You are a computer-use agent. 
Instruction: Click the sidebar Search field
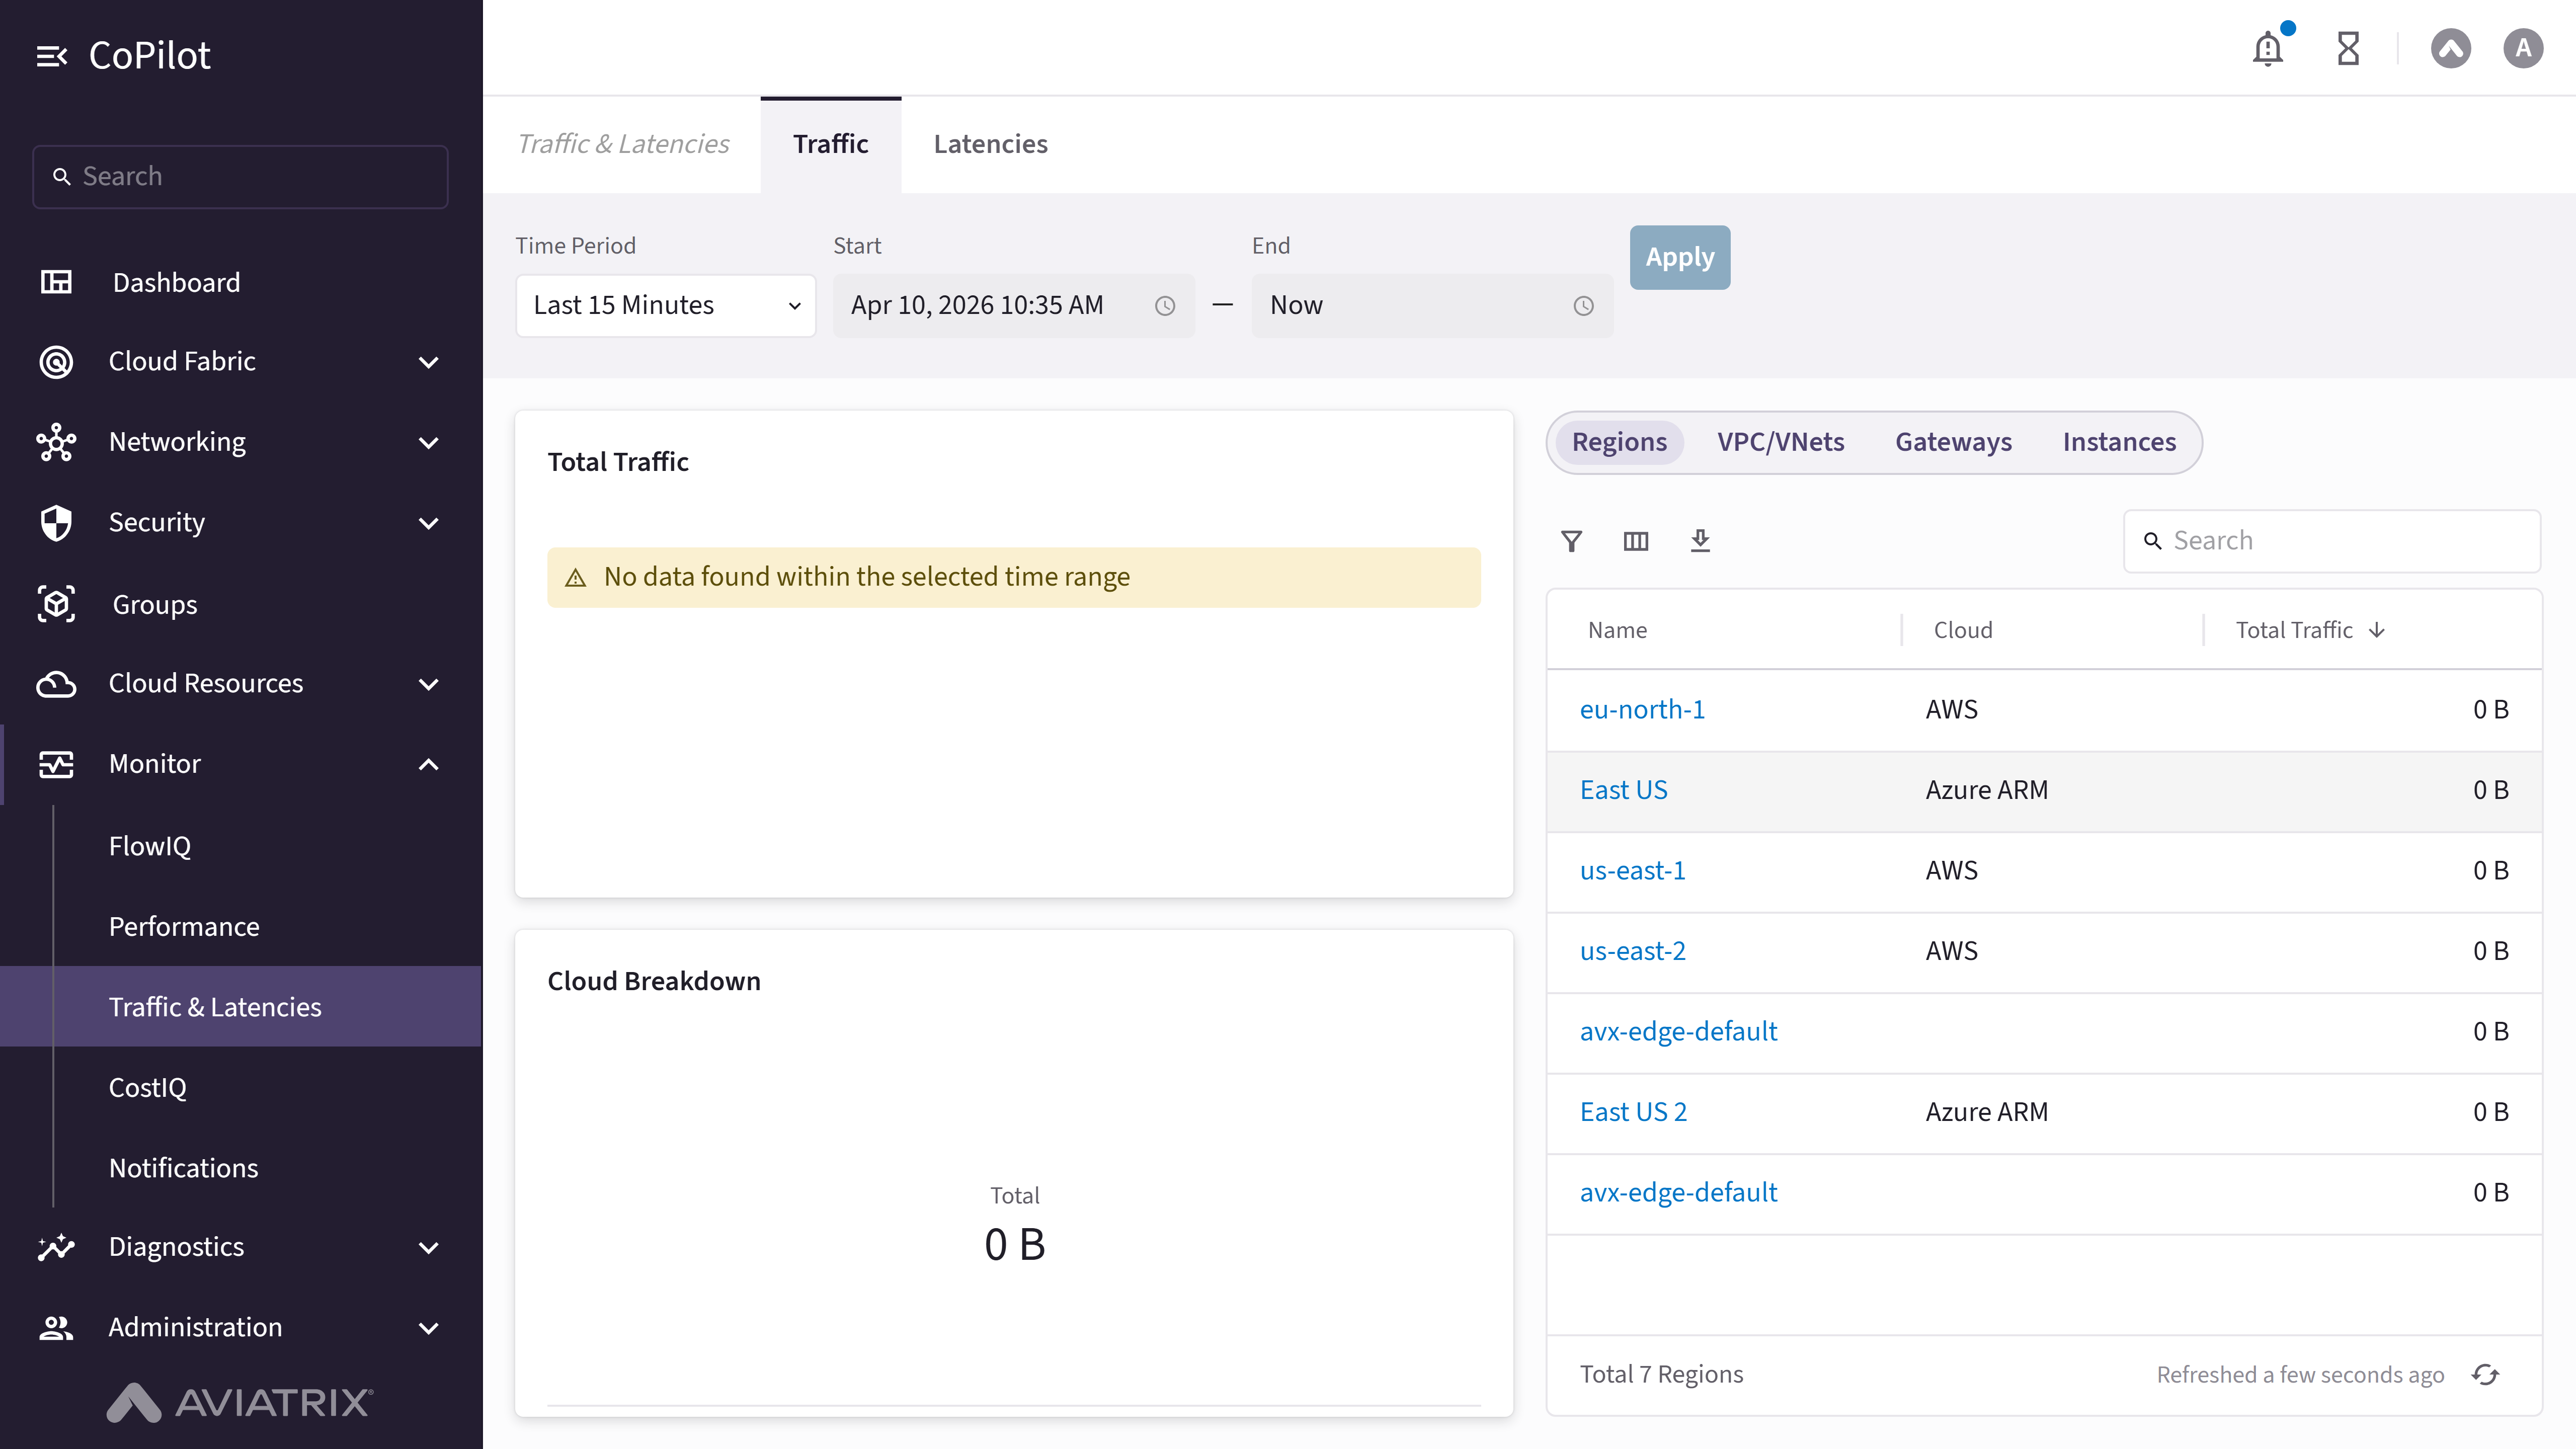(x=240, y=177)
